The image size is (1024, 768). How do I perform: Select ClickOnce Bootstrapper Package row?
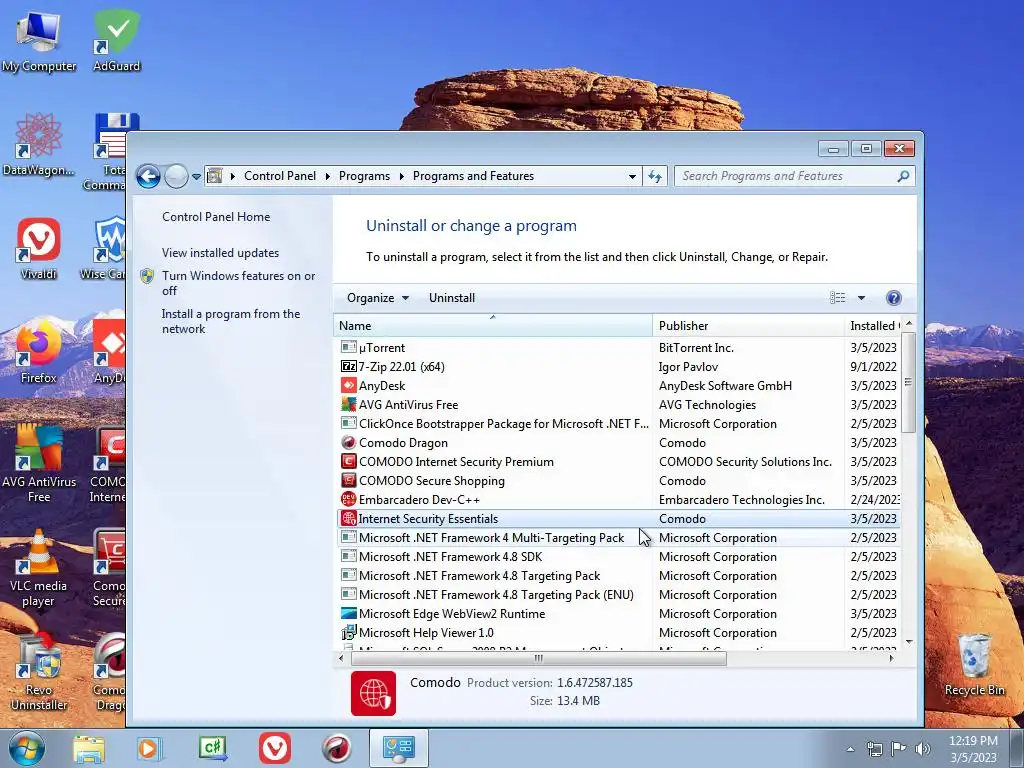coord(618,423)
